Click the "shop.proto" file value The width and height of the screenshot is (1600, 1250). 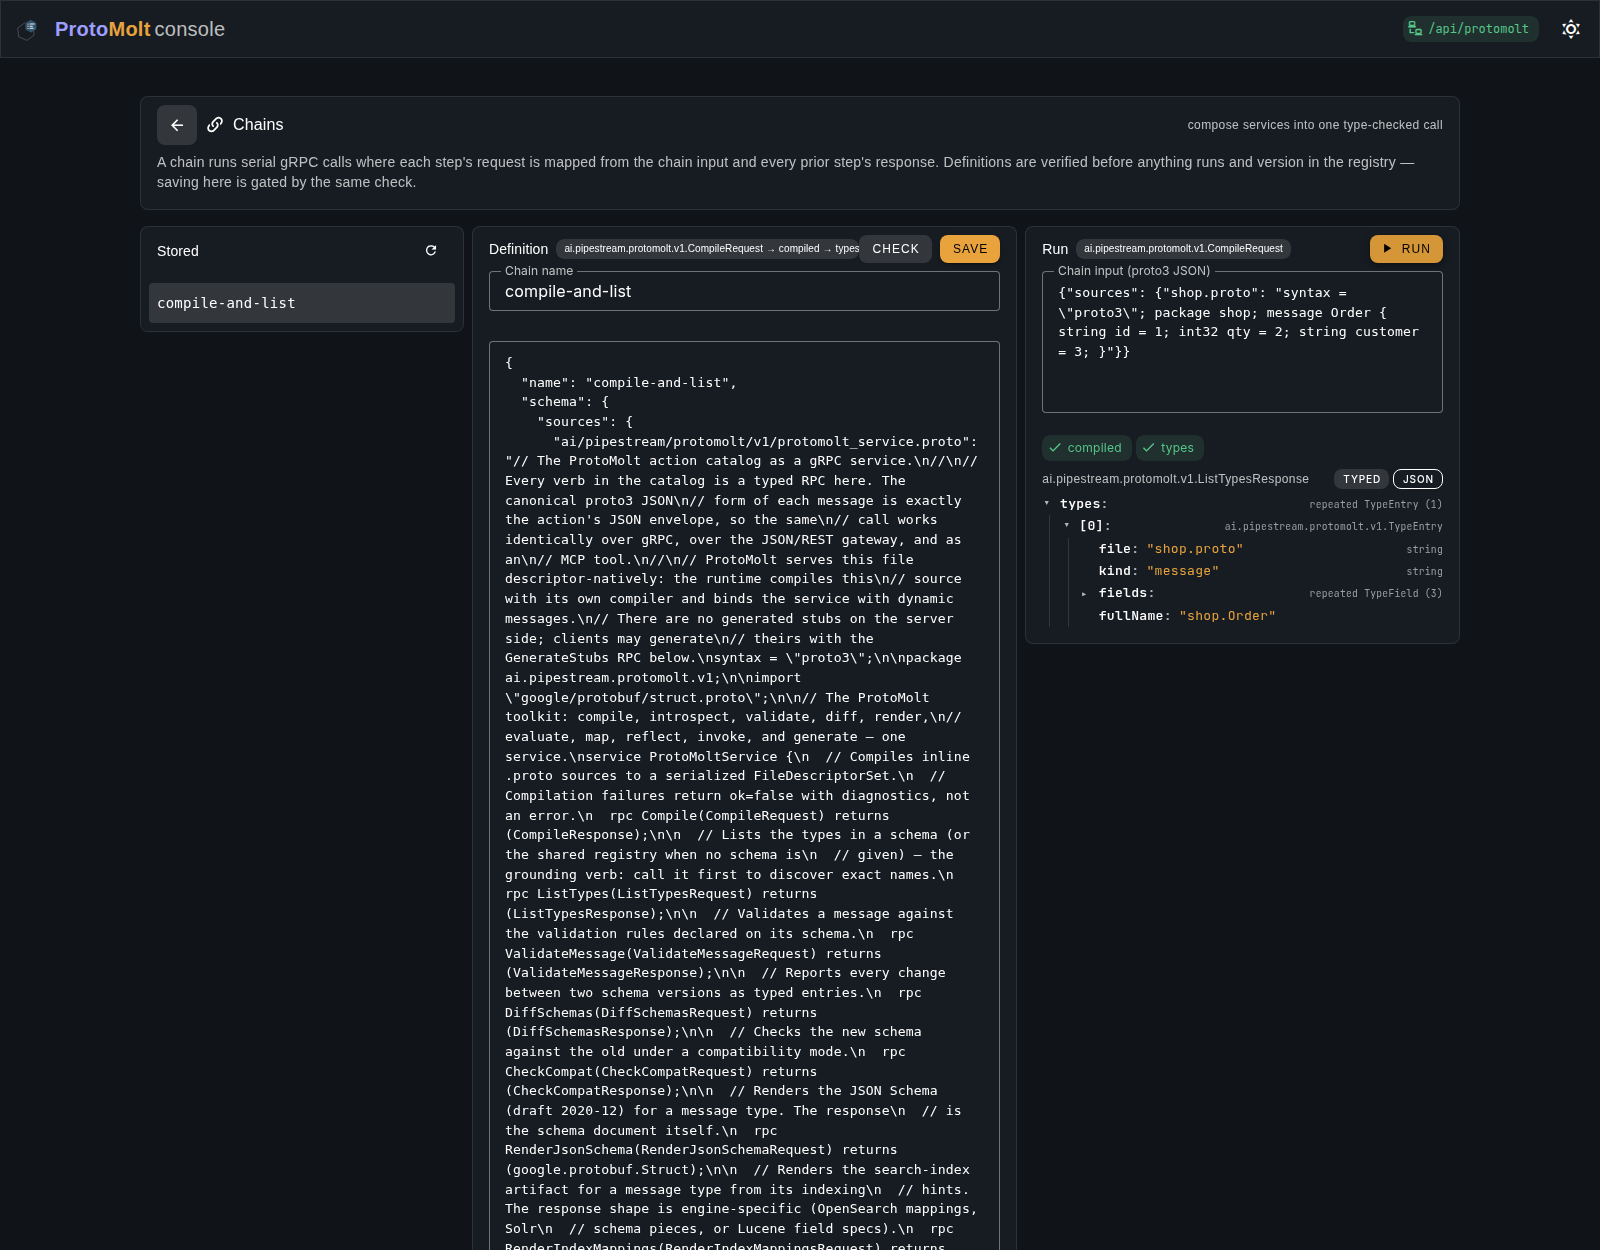pyautogui.click(x=1195, y=549)
